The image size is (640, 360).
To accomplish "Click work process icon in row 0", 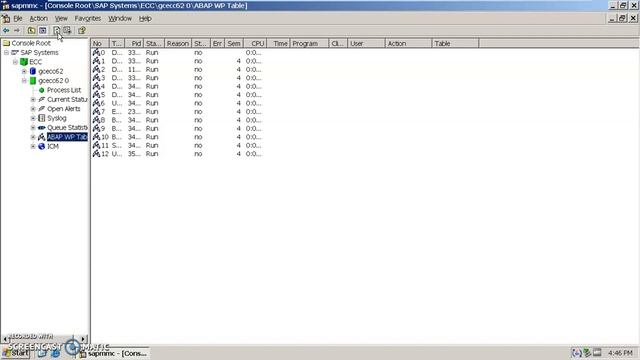I will tap(96, 53).
